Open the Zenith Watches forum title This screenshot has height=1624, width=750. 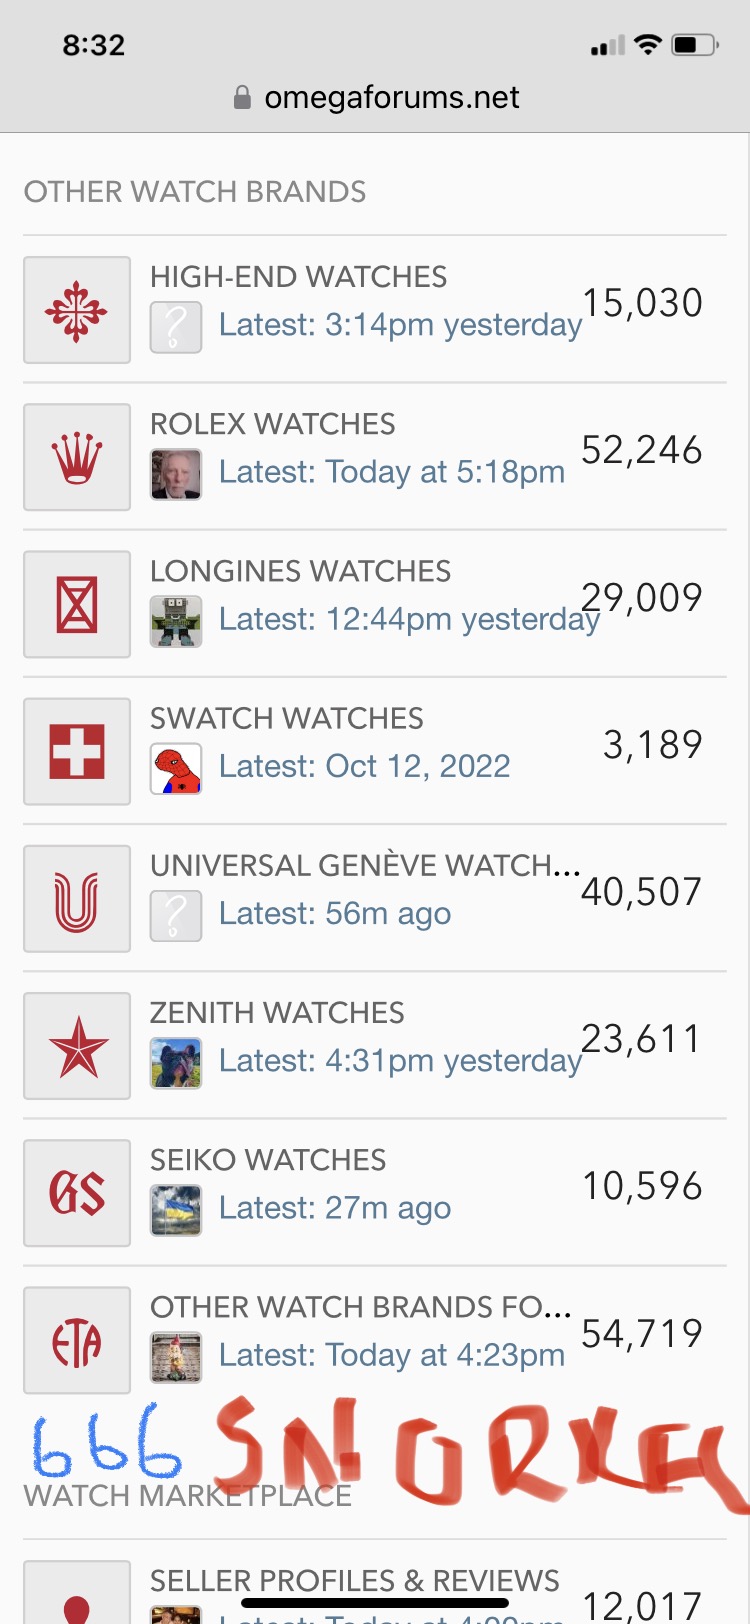(x=277, y=1013)
